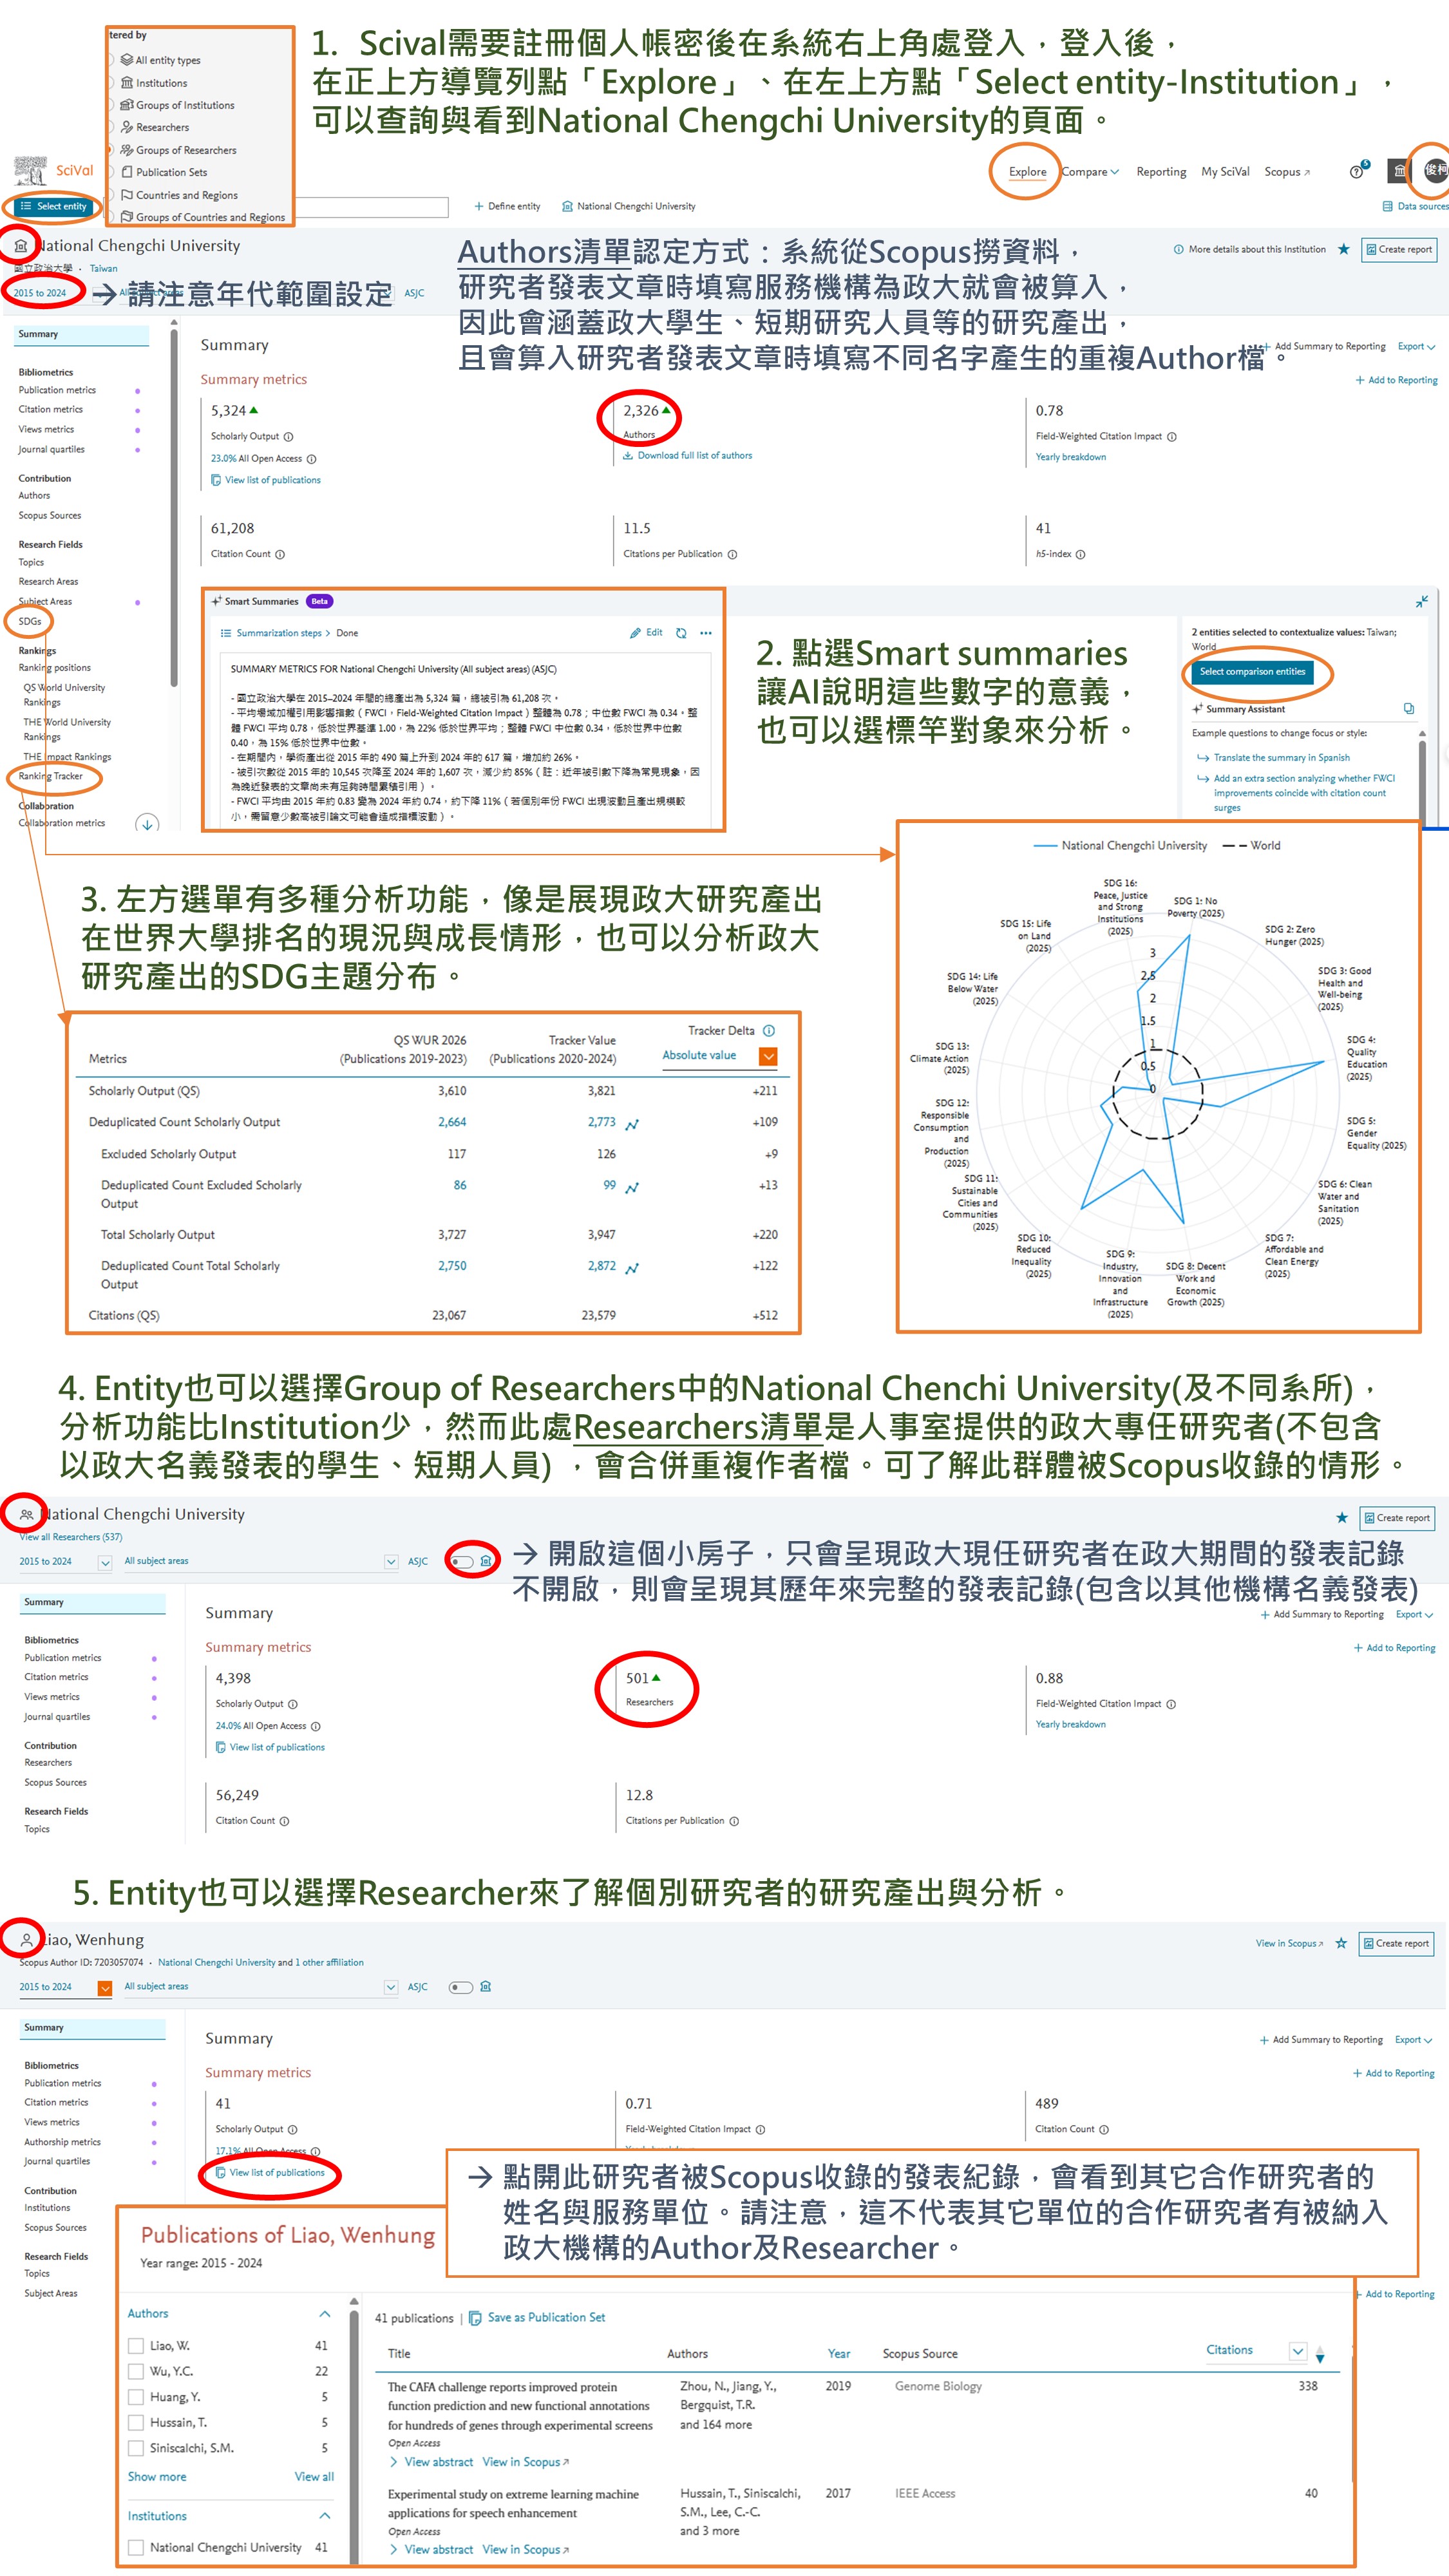Click info icon beside 489 Citation Count
Image resolution: width=1449 pixels, height=2576 pixels.
pyautogui.click(x=1103, y=2130)
